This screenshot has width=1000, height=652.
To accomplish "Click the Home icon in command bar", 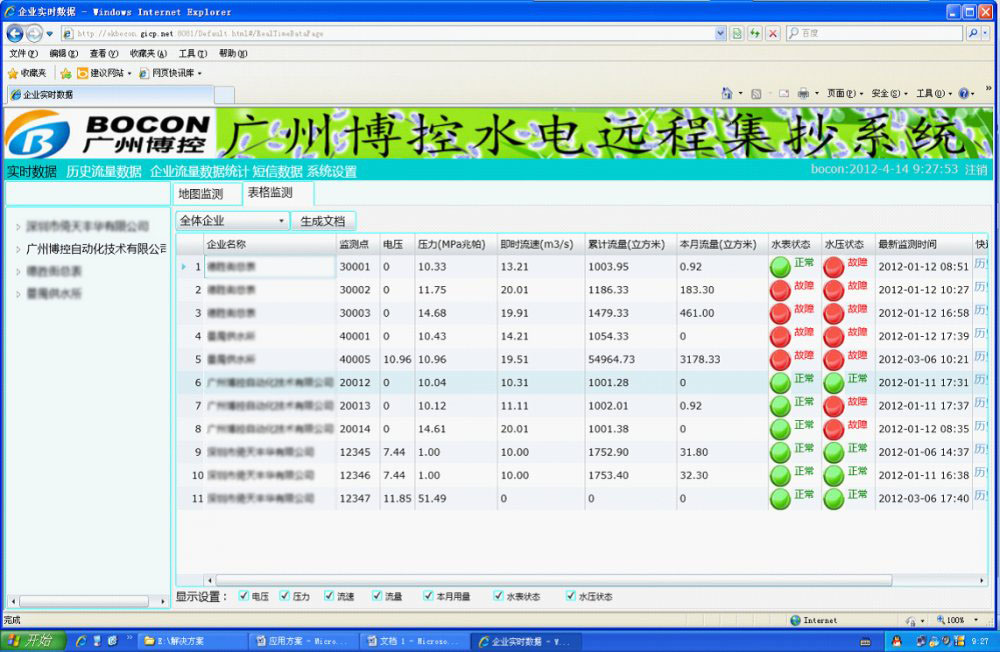I will coord(727,94).
